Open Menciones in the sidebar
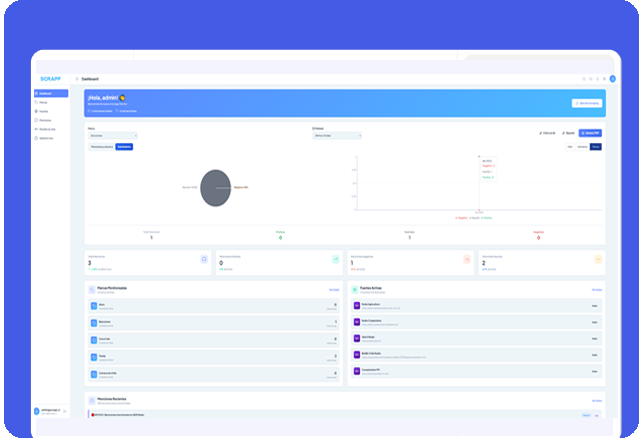 tap(45, 120)
